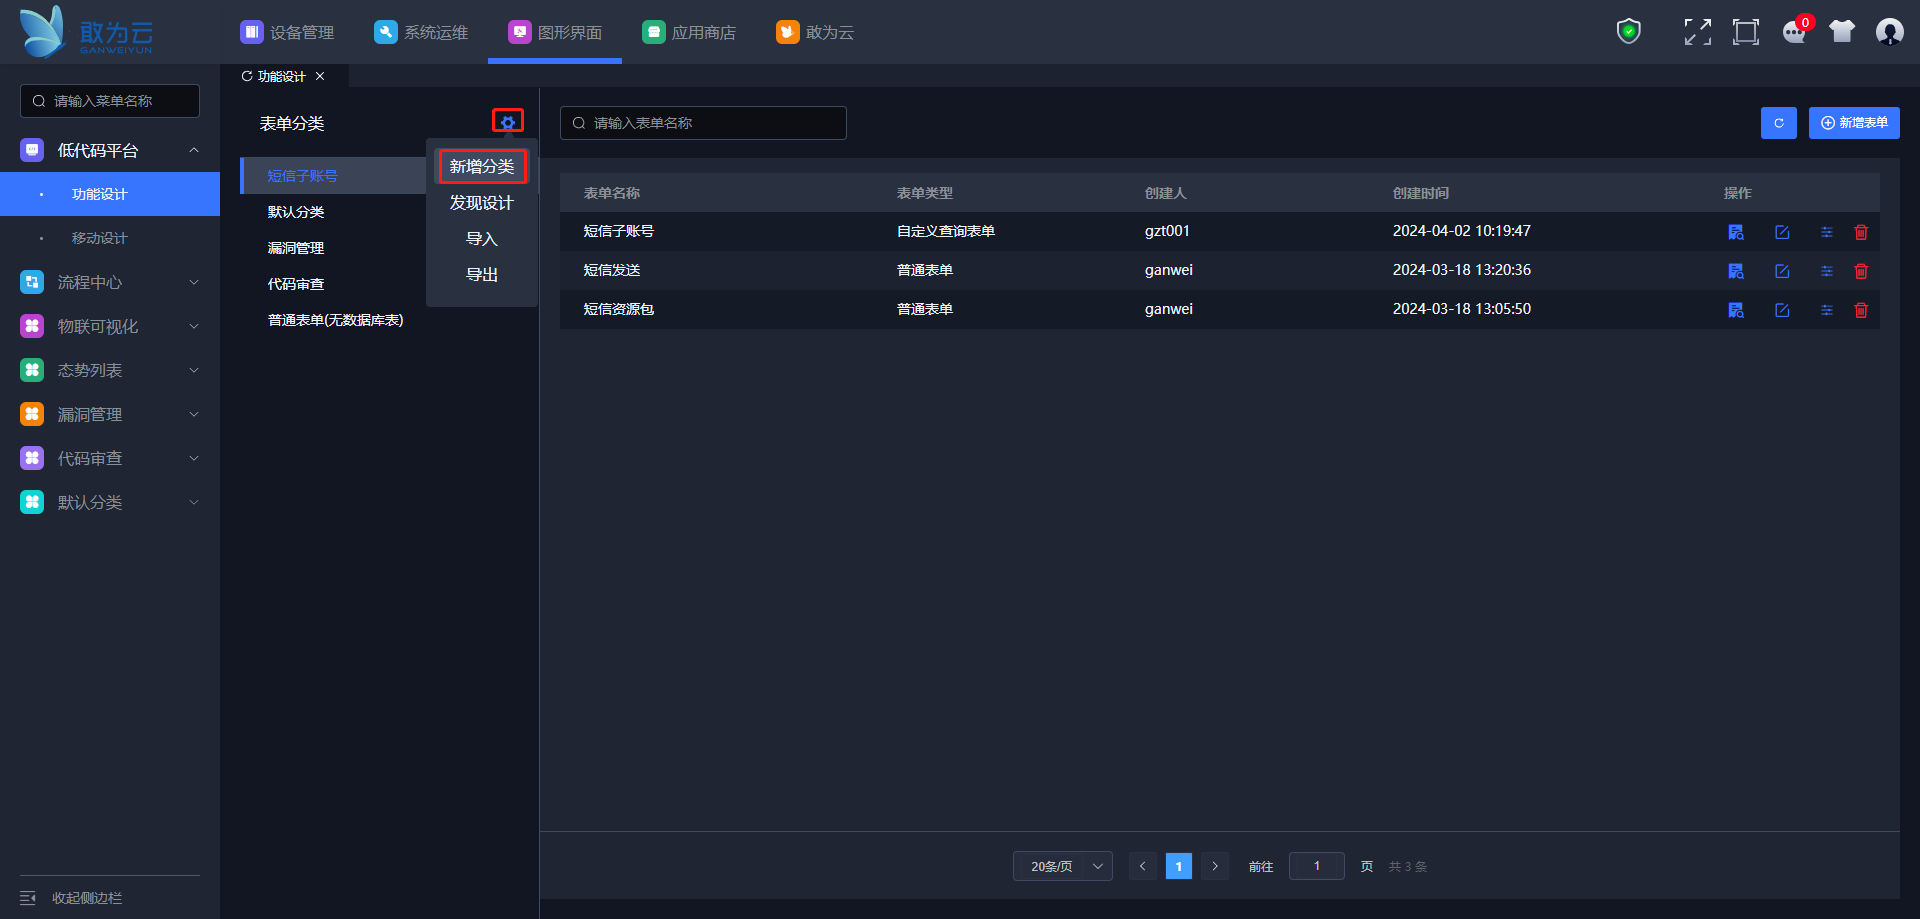
Task: Click the square frame screen icon
Action: pos(1746,32)
